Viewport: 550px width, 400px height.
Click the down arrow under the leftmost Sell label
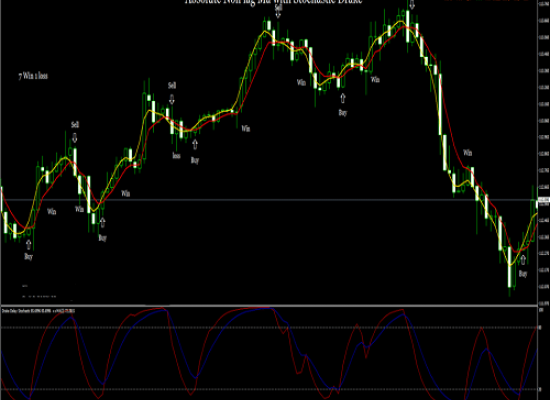[74, 137]
